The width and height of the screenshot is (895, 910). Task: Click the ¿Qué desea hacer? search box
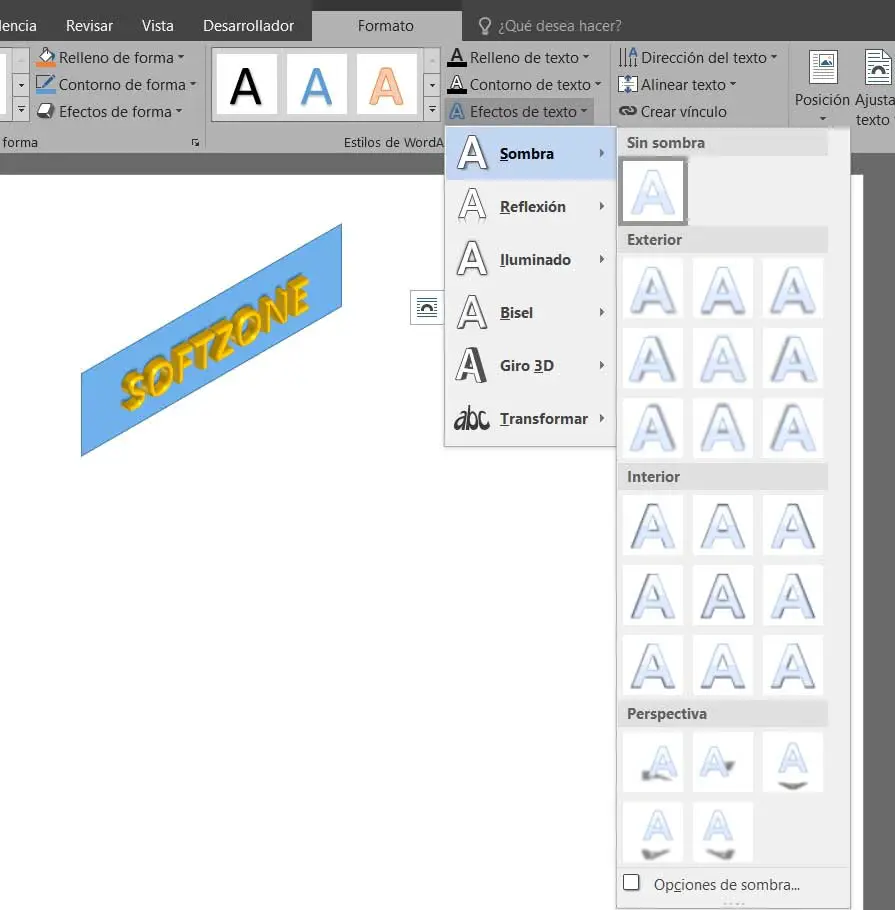[x=560, y=26]
